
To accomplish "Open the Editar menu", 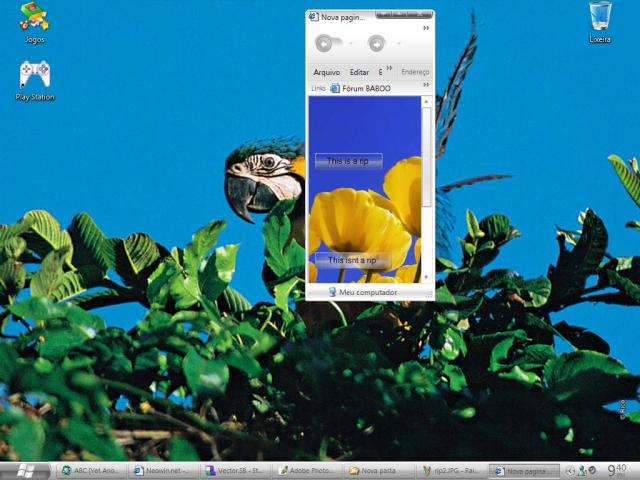I will coord(359,72).
